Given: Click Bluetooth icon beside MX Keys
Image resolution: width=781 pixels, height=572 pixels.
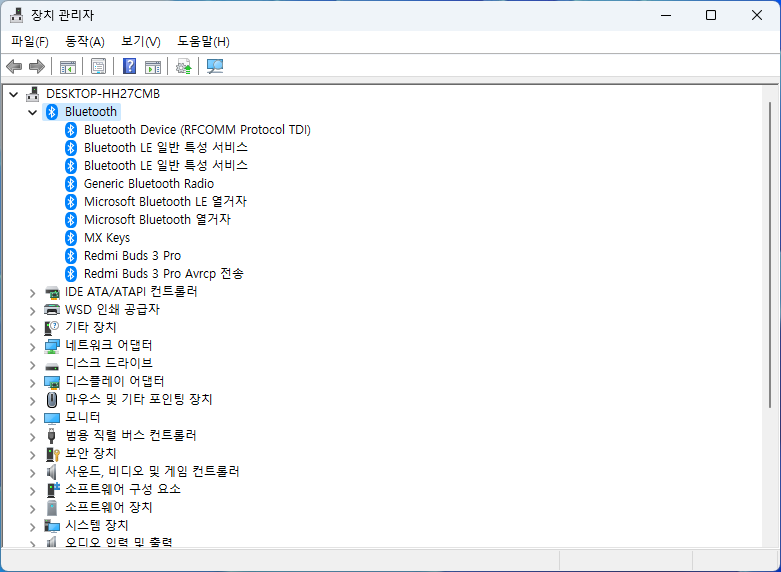Looking at the screenshot, I should pos(71,238).
